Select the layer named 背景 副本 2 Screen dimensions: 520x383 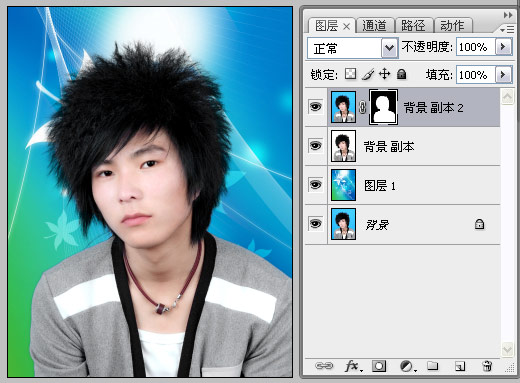click(433, 108)
